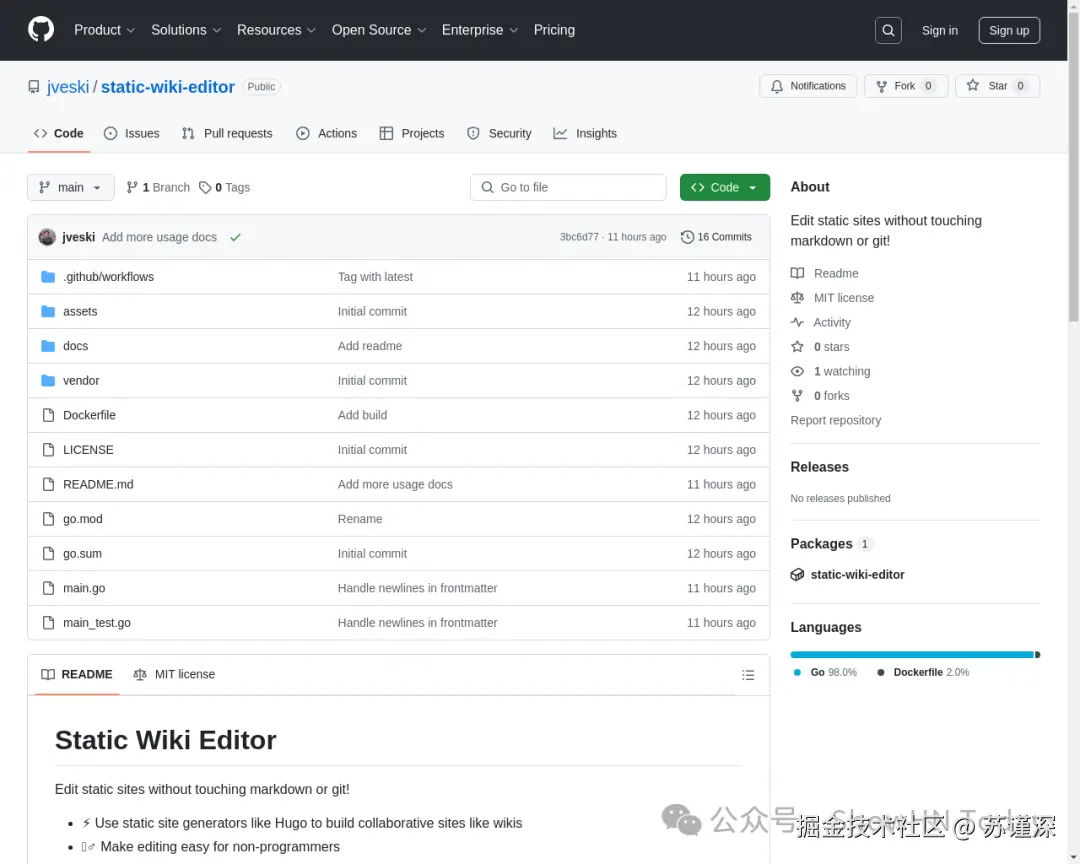Expand the Open Source menu
1080x864 pixels.
[x=379, y=30]
